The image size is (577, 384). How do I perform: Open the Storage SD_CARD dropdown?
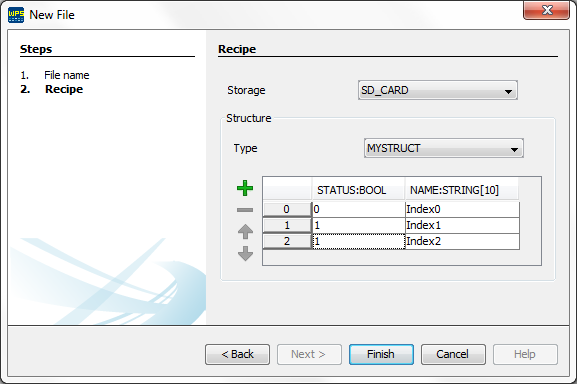point(438,90)
